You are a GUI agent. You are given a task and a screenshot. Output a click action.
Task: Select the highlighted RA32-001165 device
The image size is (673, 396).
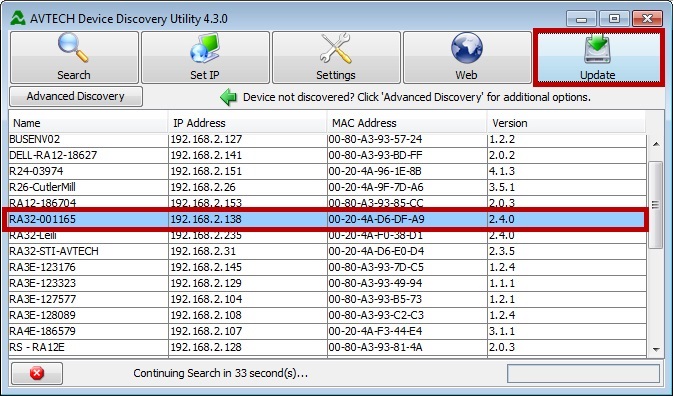pyautogui.click(x=327, y=219)
